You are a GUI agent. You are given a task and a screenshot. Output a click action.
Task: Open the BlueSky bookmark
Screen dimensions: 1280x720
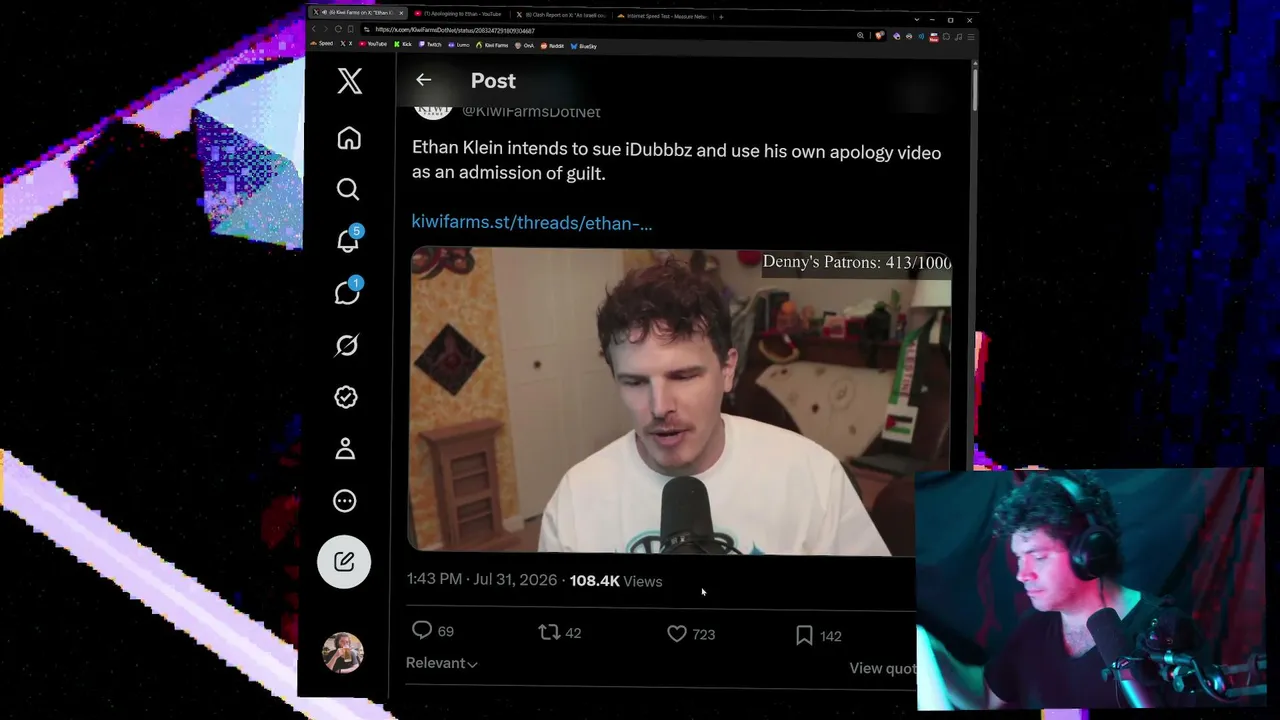pos(584,46)
